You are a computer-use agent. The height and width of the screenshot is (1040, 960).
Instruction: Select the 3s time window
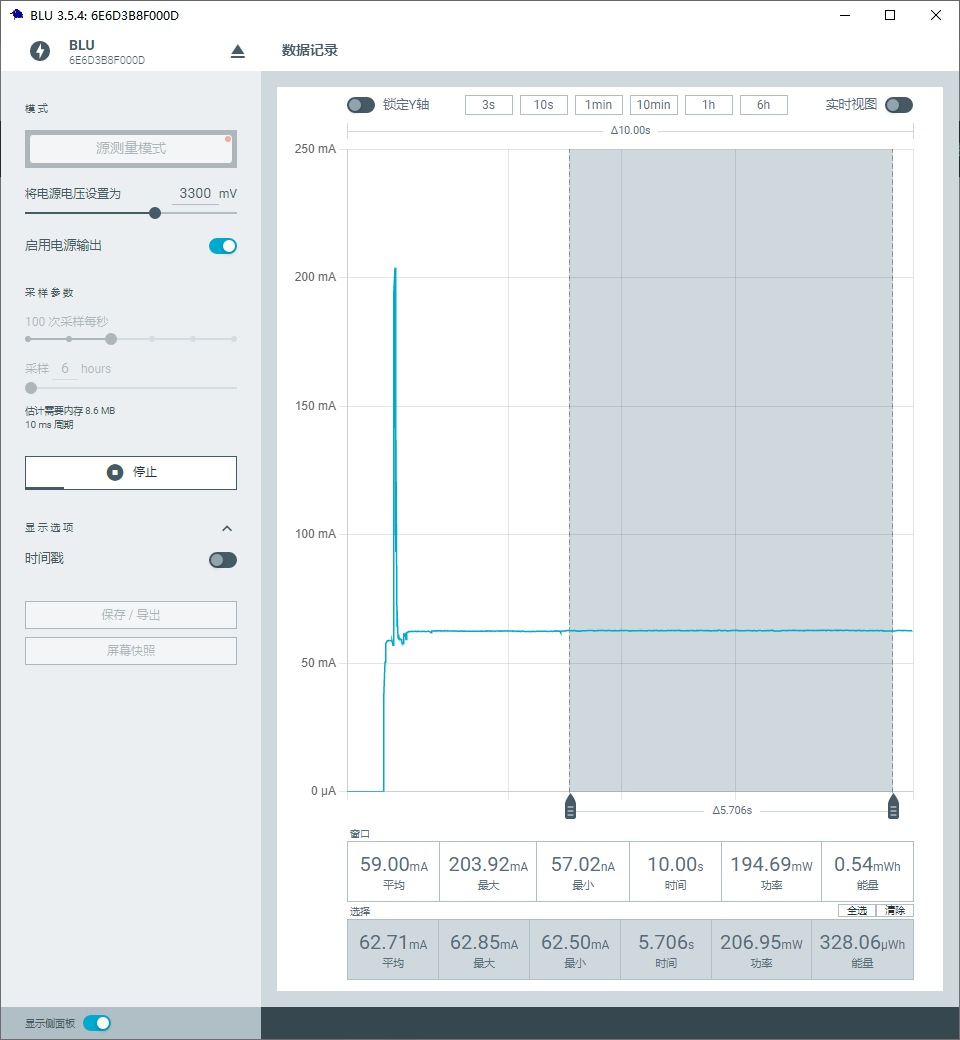click(x=489, y=105)
